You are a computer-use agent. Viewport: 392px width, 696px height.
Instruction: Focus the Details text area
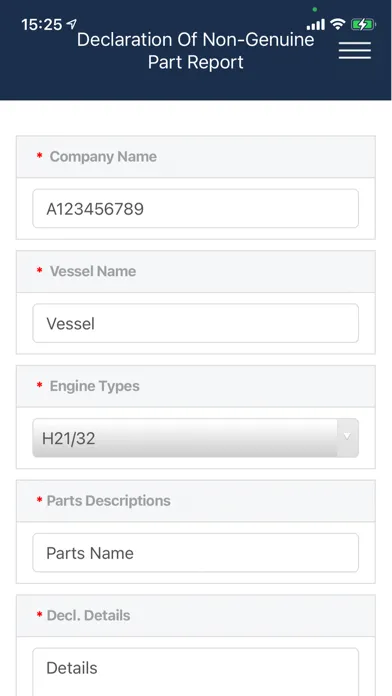(x=195, y=672)
